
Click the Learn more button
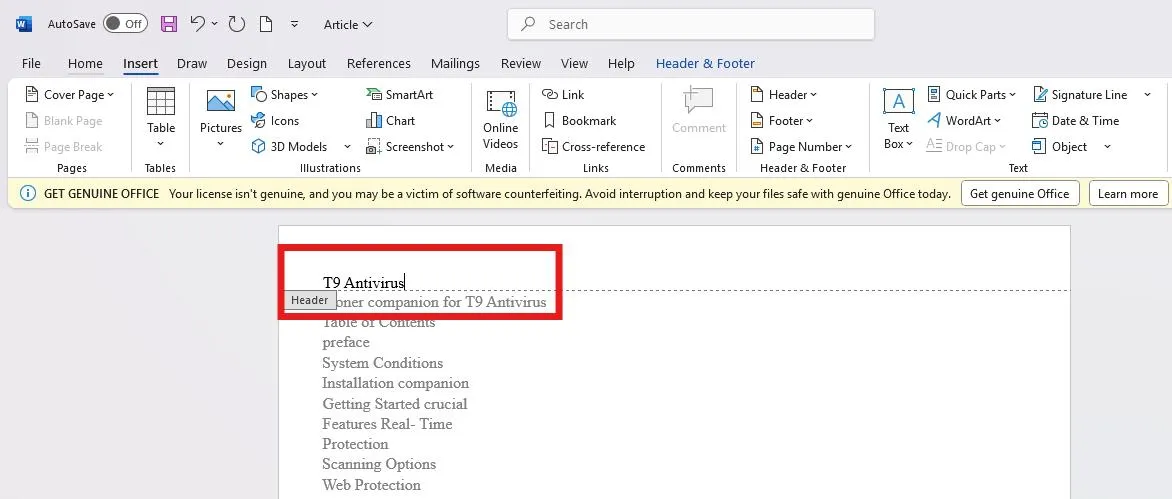coord(1127,193)
